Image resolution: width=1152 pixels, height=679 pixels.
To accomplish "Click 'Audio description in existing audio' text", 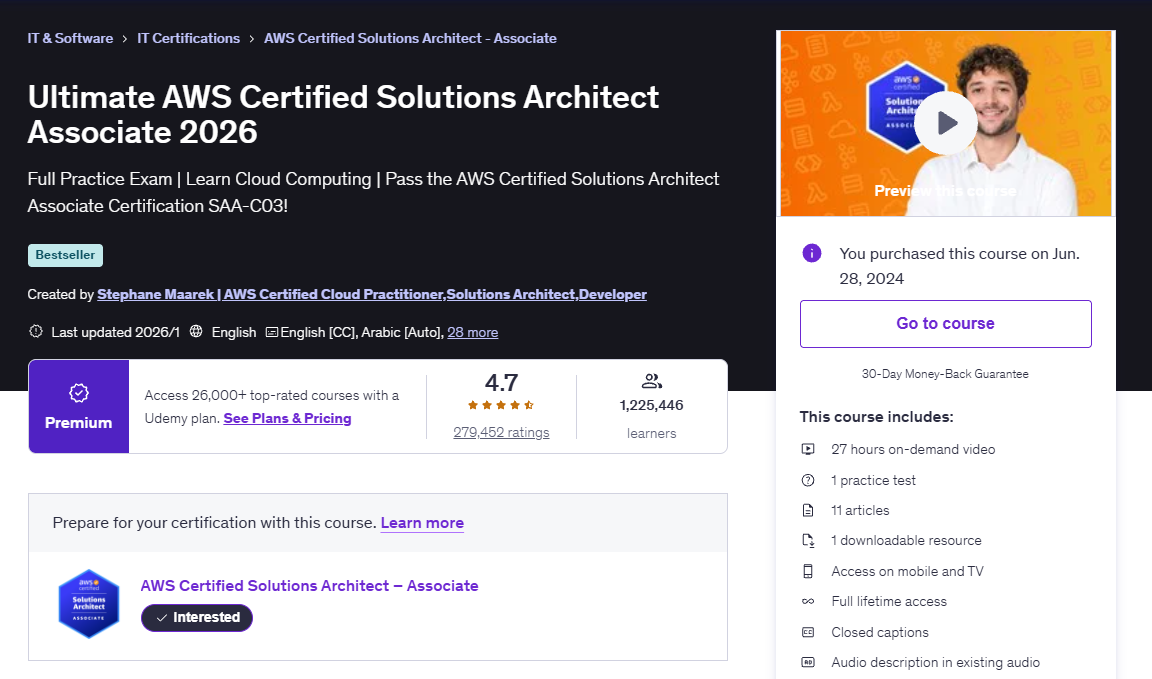I will (x=935, y=662).
